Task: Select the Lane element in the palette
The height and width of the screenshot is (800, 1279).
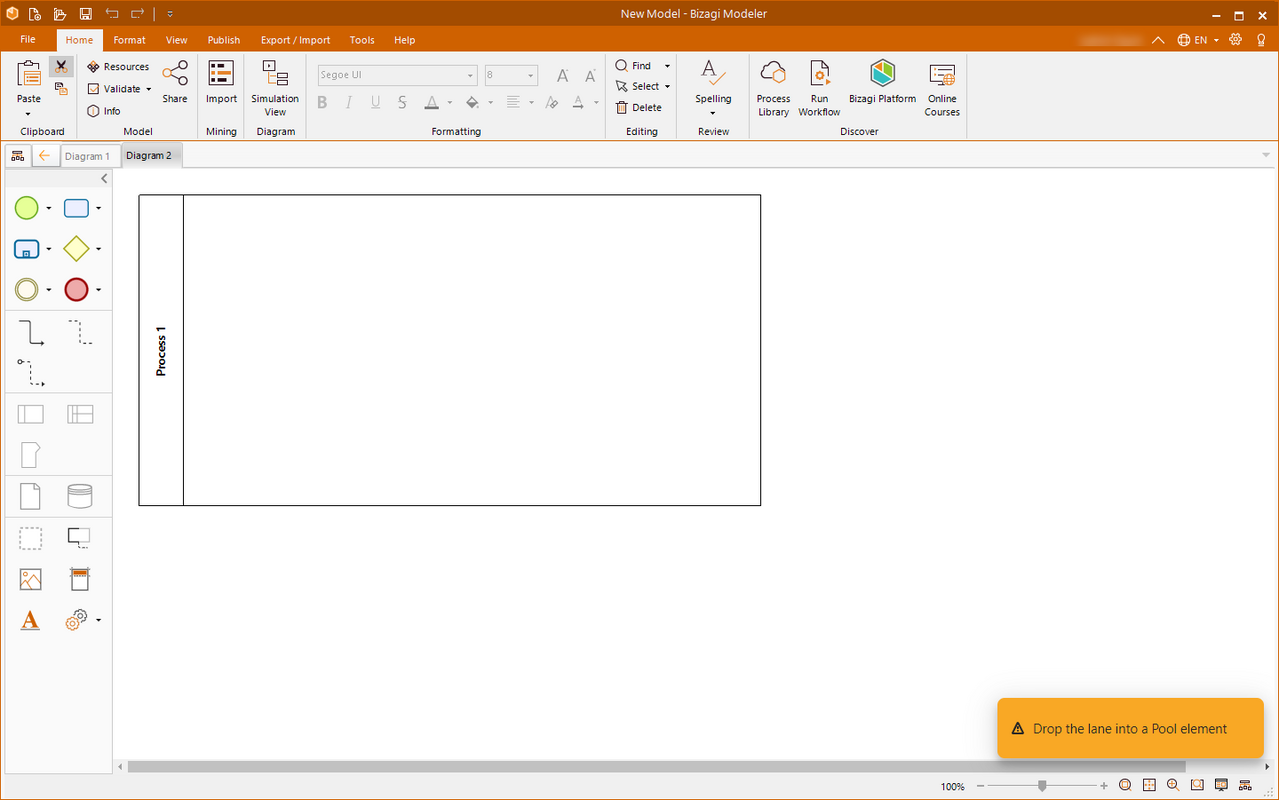Action: coord(80,414)
